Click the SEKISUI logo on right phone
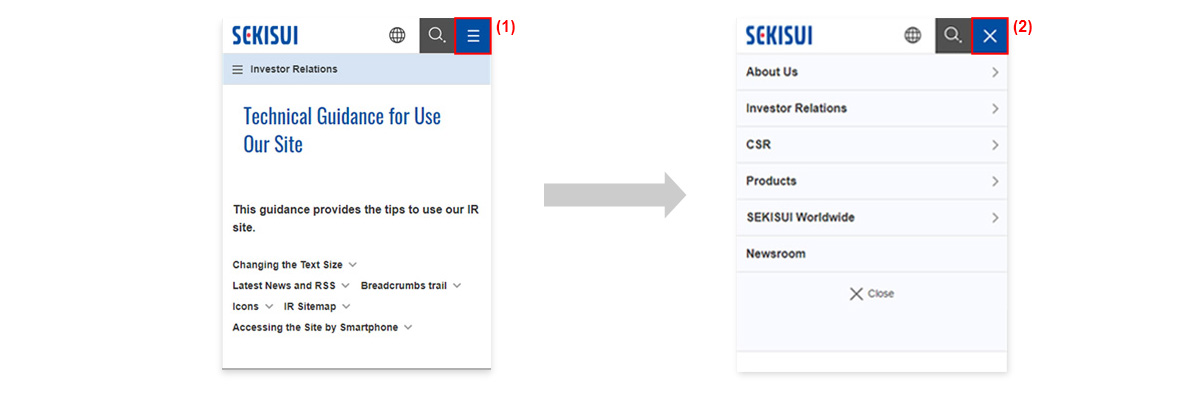The image size is (1200, 397). 779,36
